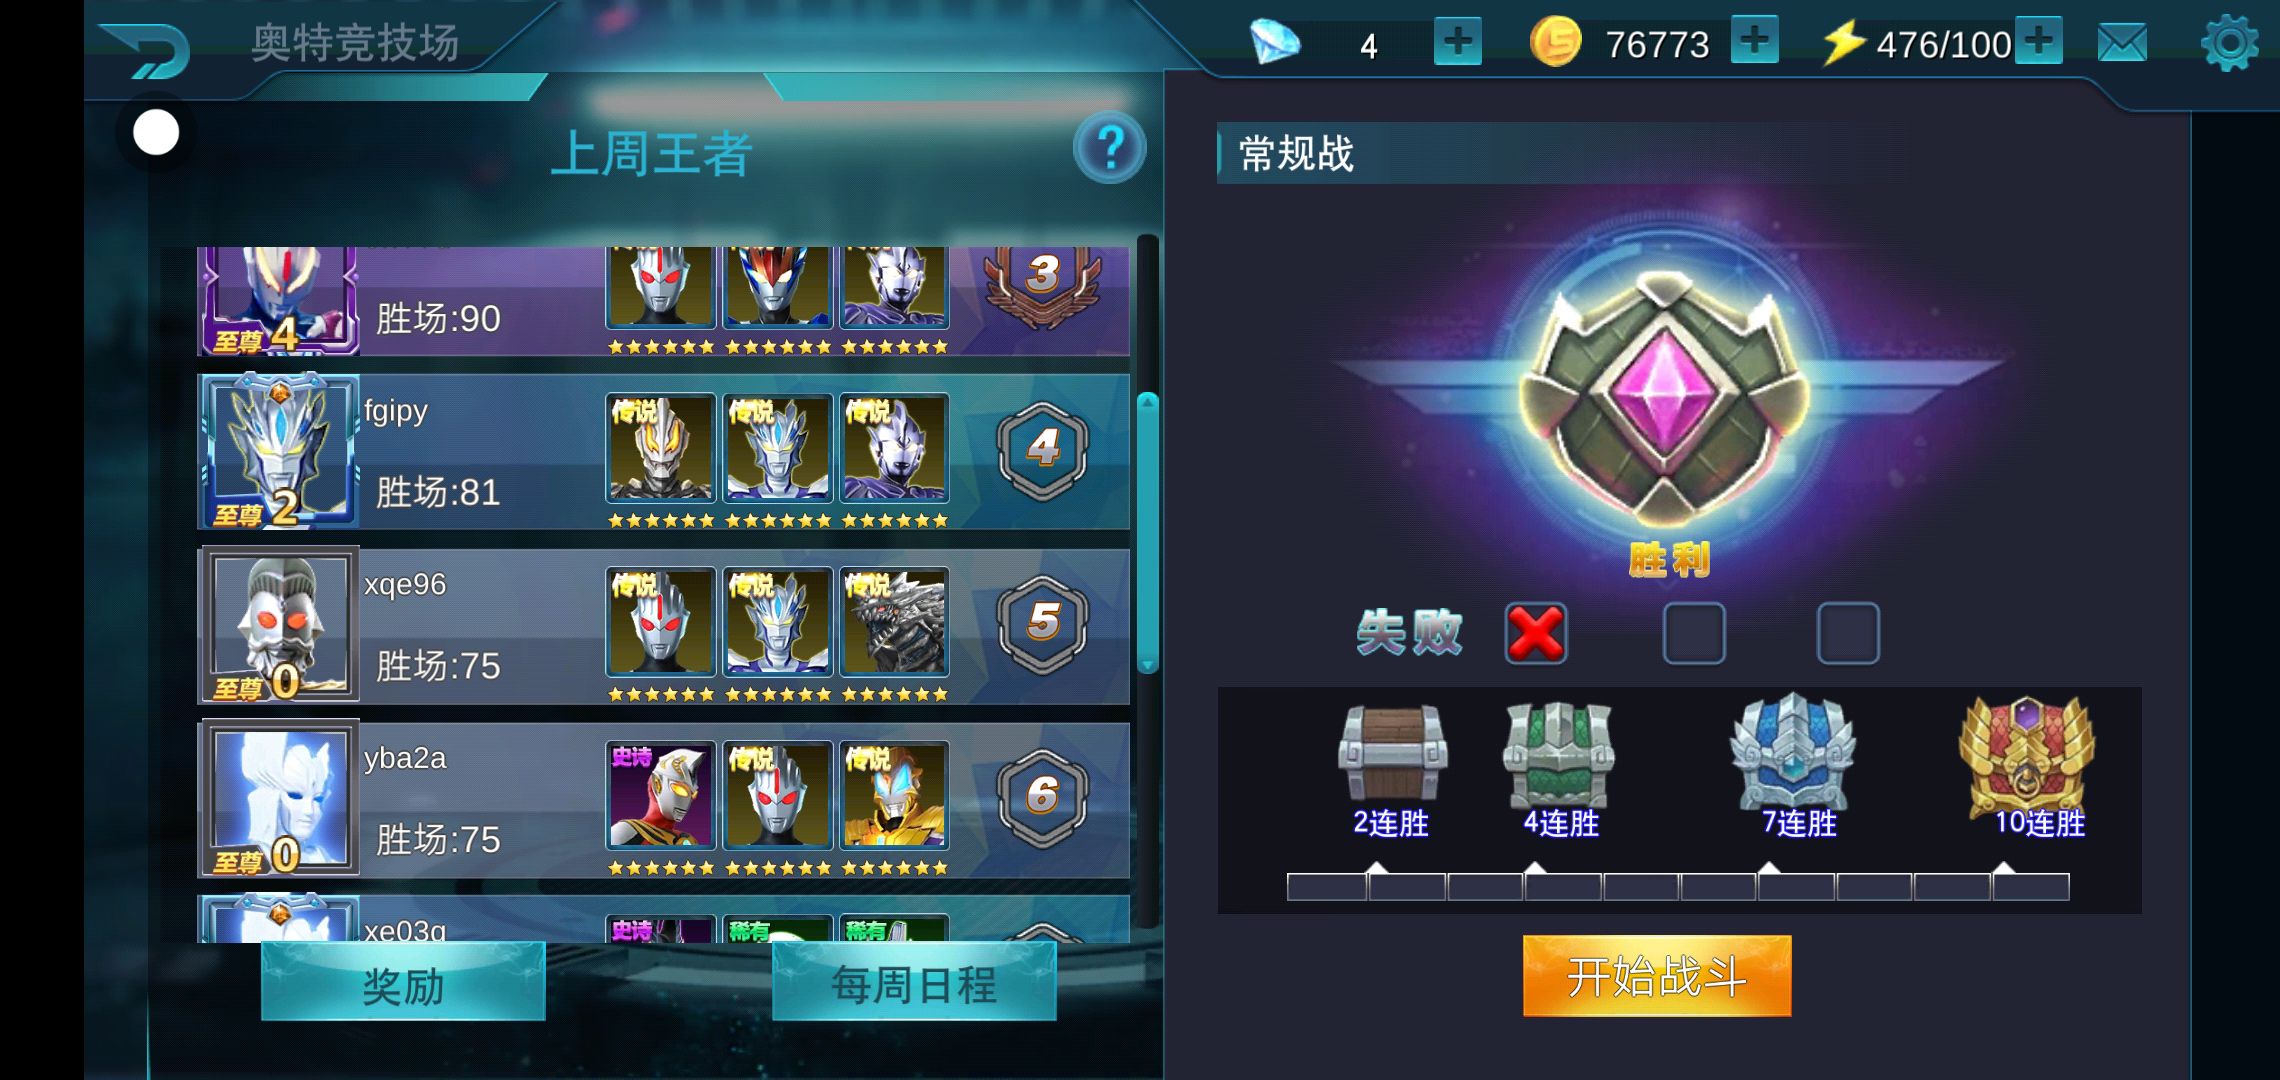This screenshot has height=1080, width=2280.
Task: Tap the 4连胜 green chest
Action: 1558,754
